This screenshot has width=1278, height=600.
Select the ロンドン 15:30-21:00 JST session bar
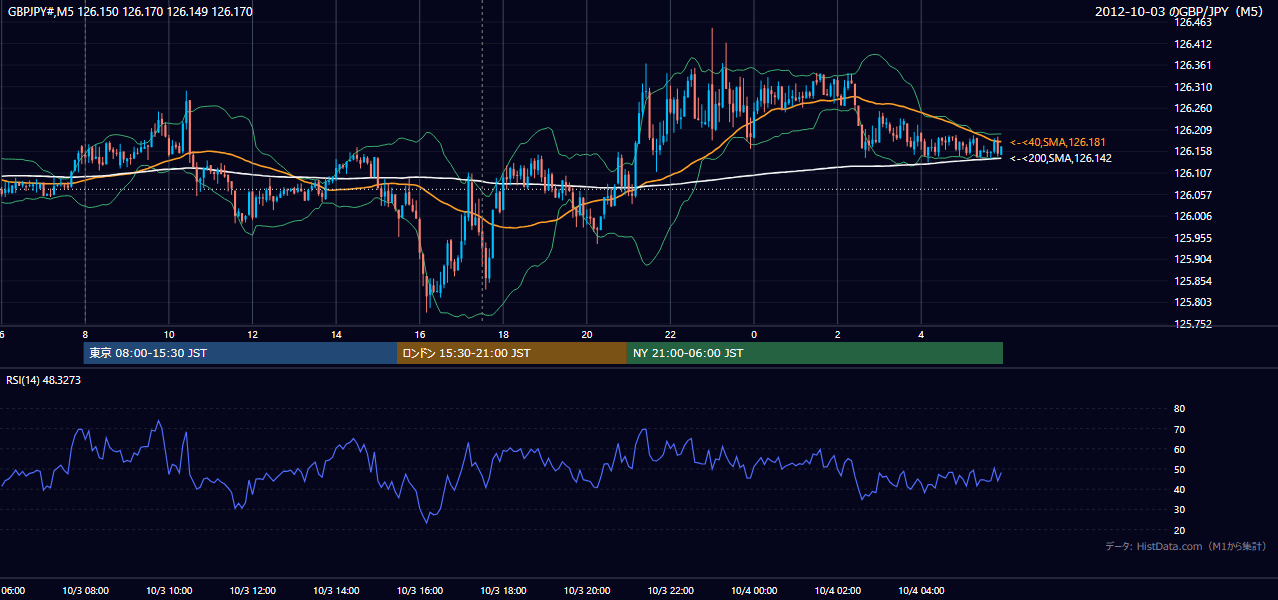(512, 353)
